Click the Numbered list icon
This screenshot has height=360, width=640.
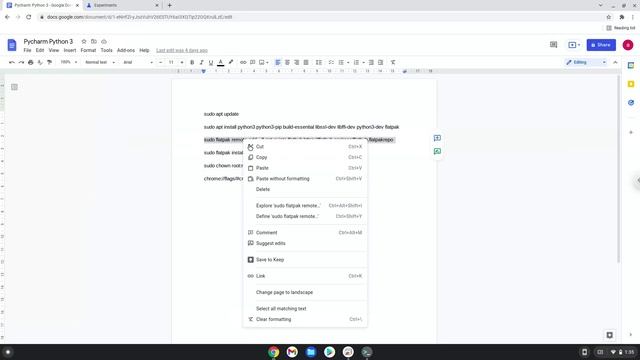tap(356, 62)
